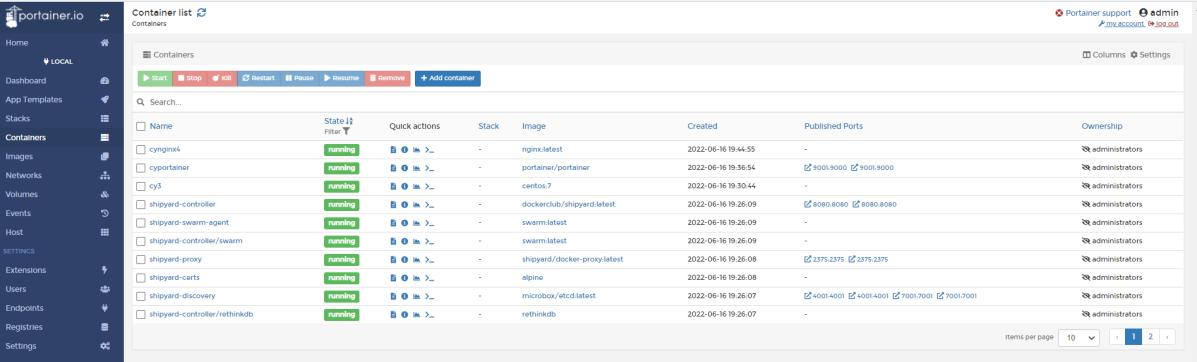Open console icon for shipyard-proxy

tap(429, 260)
